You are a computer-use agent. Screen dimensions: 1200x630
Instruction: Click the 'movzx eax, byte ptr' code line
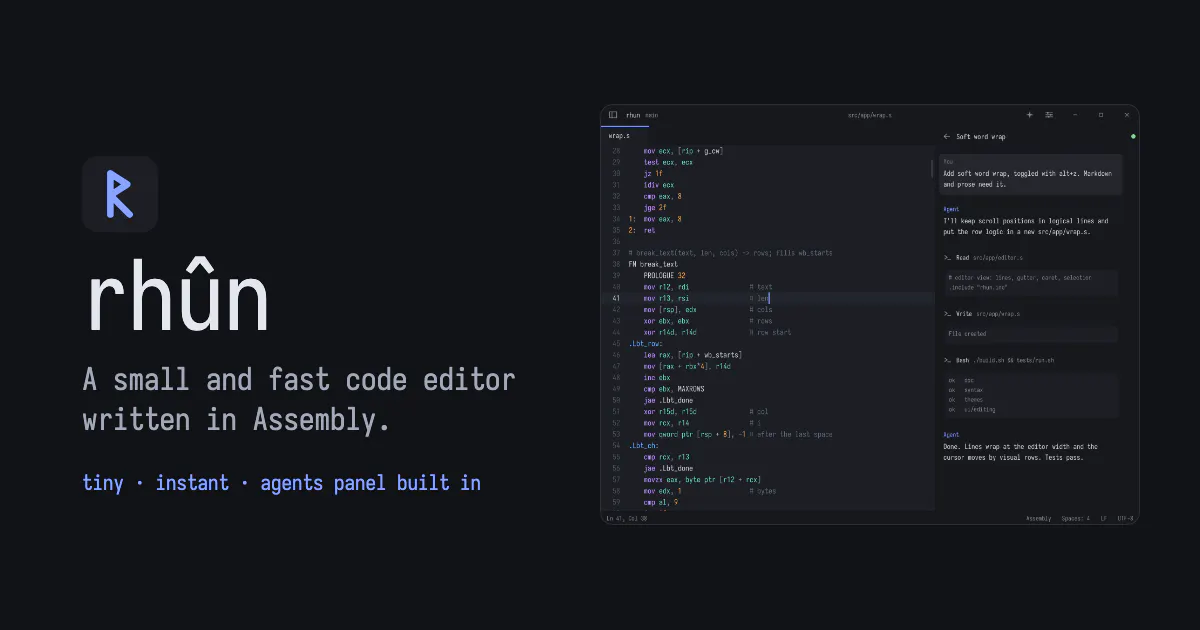[x=703, y=479]
